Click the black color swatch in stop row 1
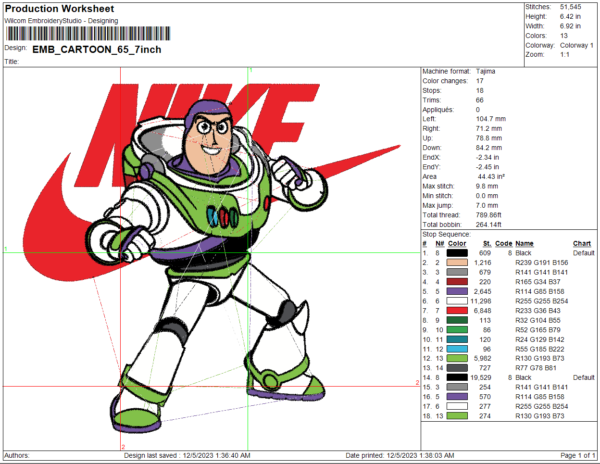 click(457, 253)
